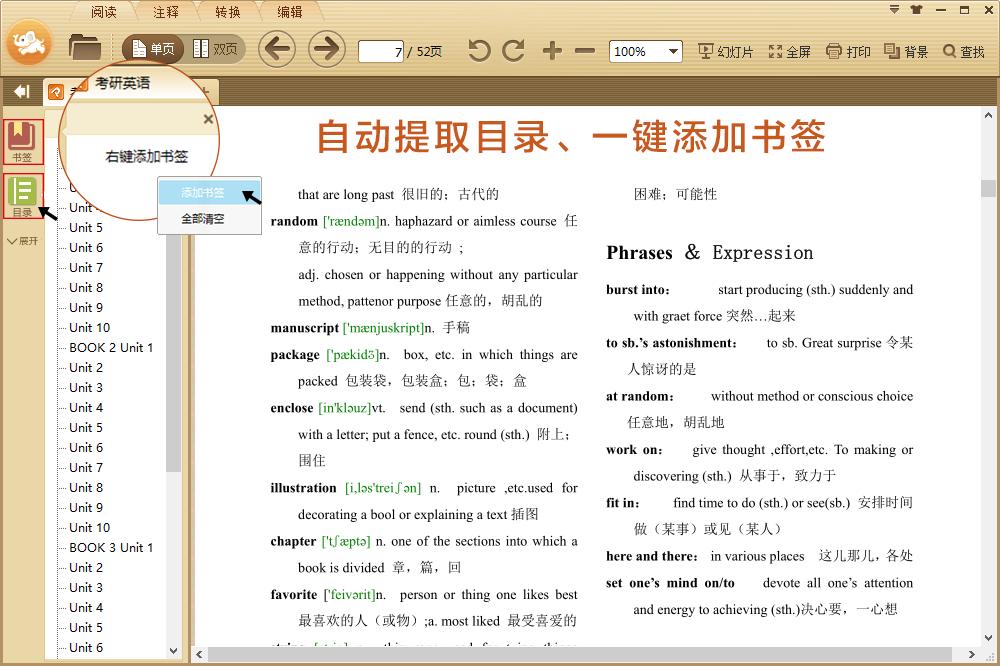Click the word 'illustration' in document
This screenshot has height=666, width=1000.
click(x=303, y=488)
